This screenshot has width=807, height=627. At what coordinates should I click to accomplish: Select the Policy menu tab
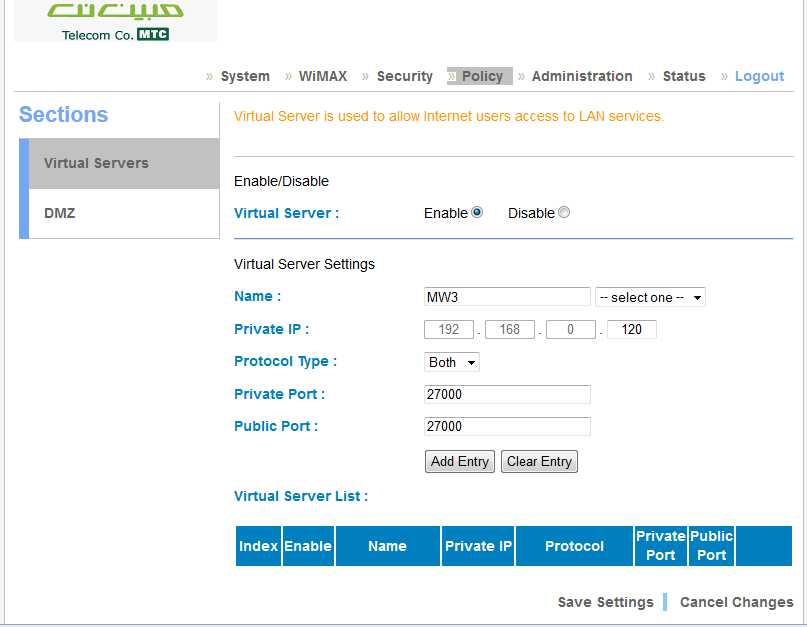tap(482, 76)
